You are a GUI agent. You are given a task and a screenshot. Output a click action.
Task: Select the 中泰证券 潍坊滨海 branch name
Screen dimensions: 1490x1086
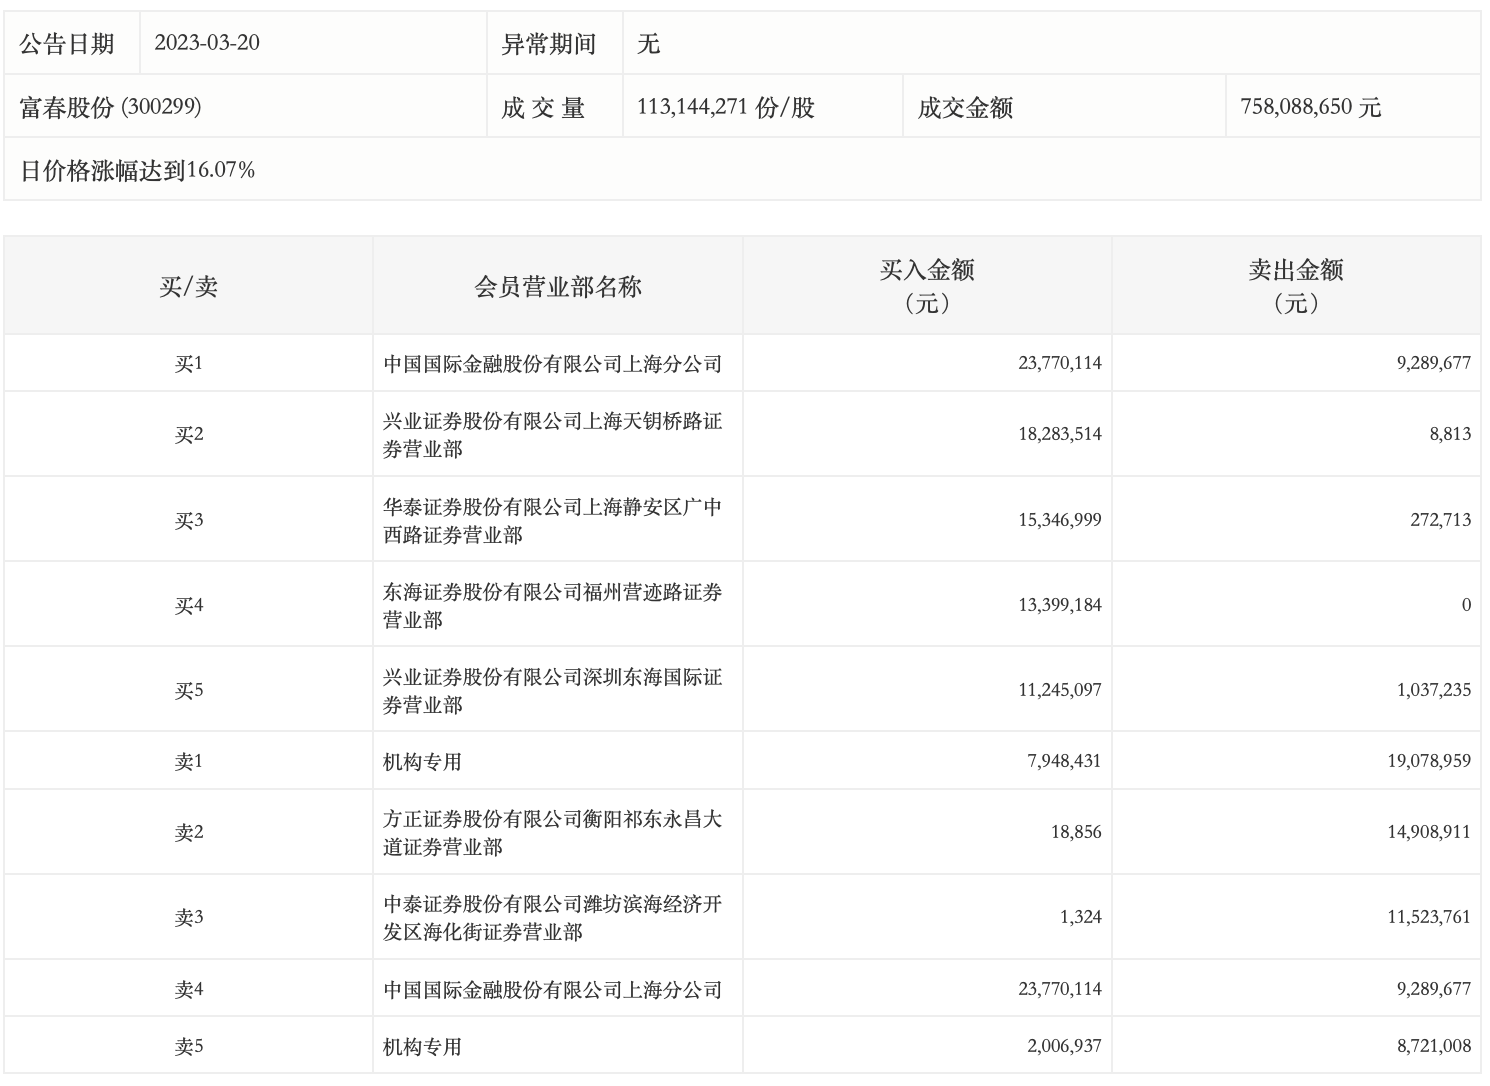tap(552, 917)
